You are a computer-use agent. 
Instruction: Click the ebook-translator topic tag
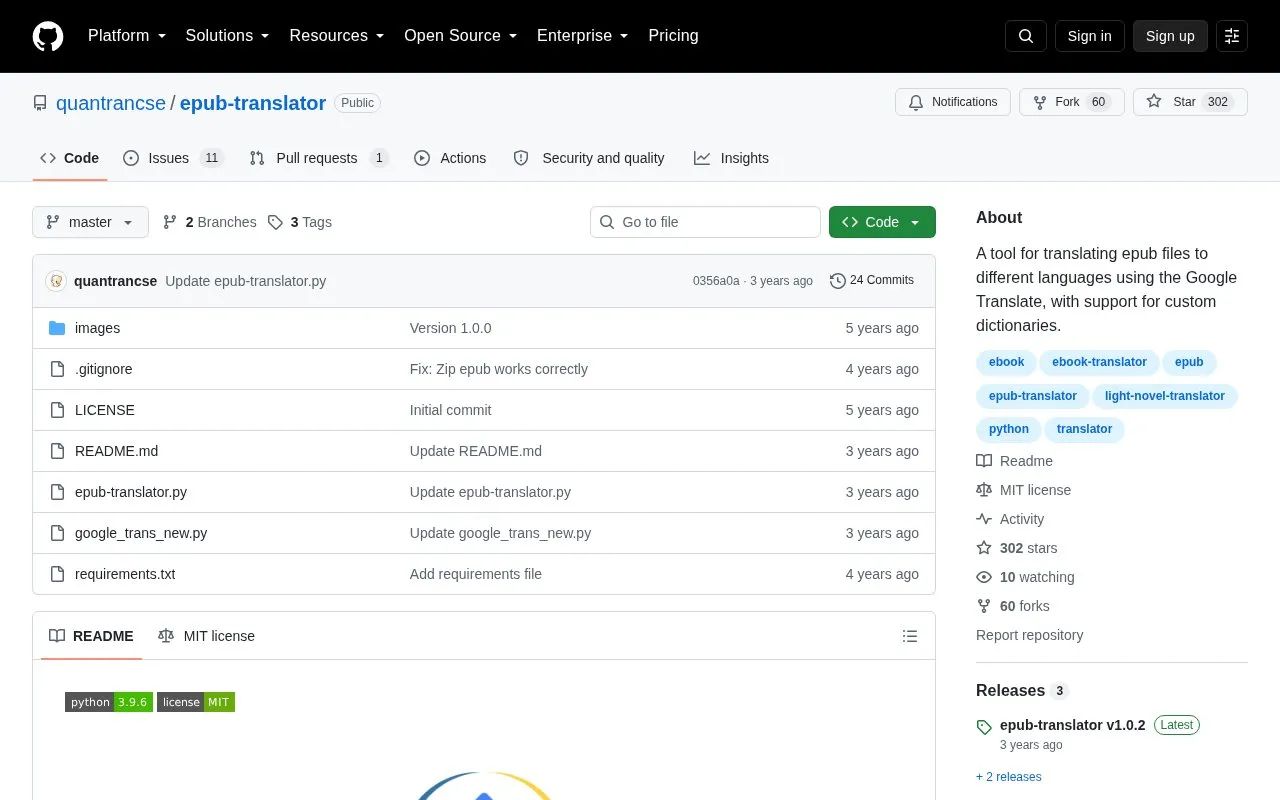pyautogui.click(x=1099, y=362)
